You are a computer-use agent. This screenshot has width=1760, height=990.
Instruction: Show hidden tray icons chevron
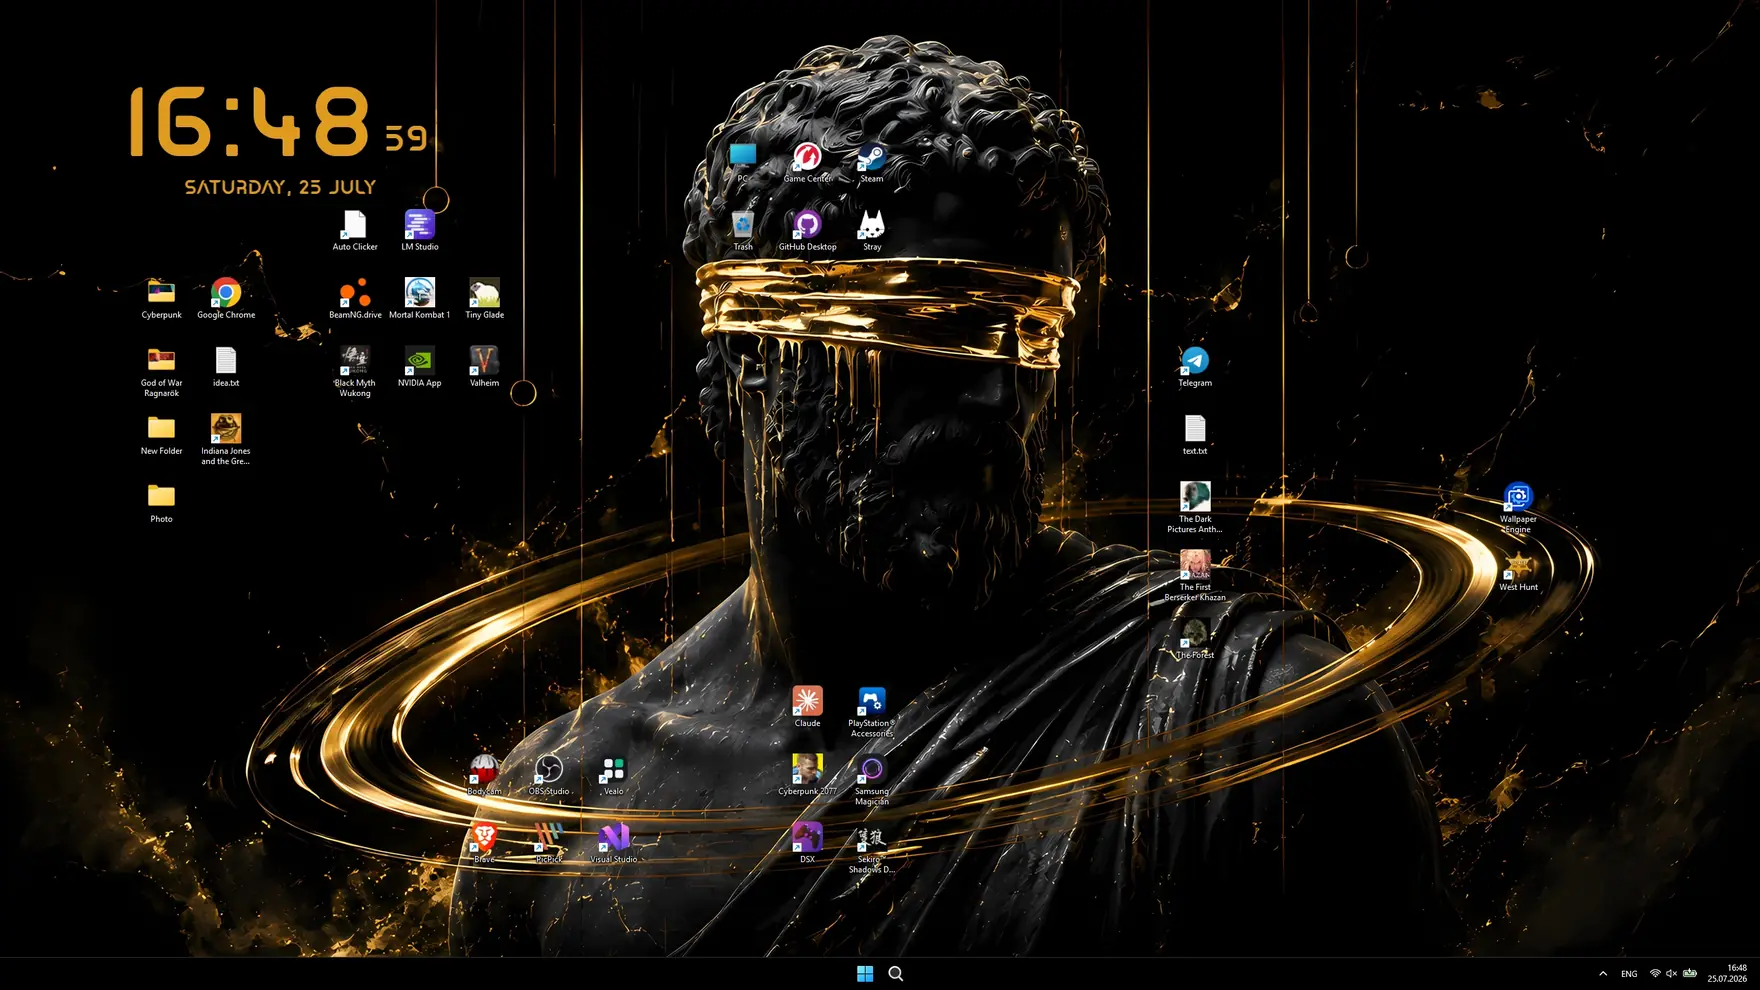click(x=1603, y=974)
